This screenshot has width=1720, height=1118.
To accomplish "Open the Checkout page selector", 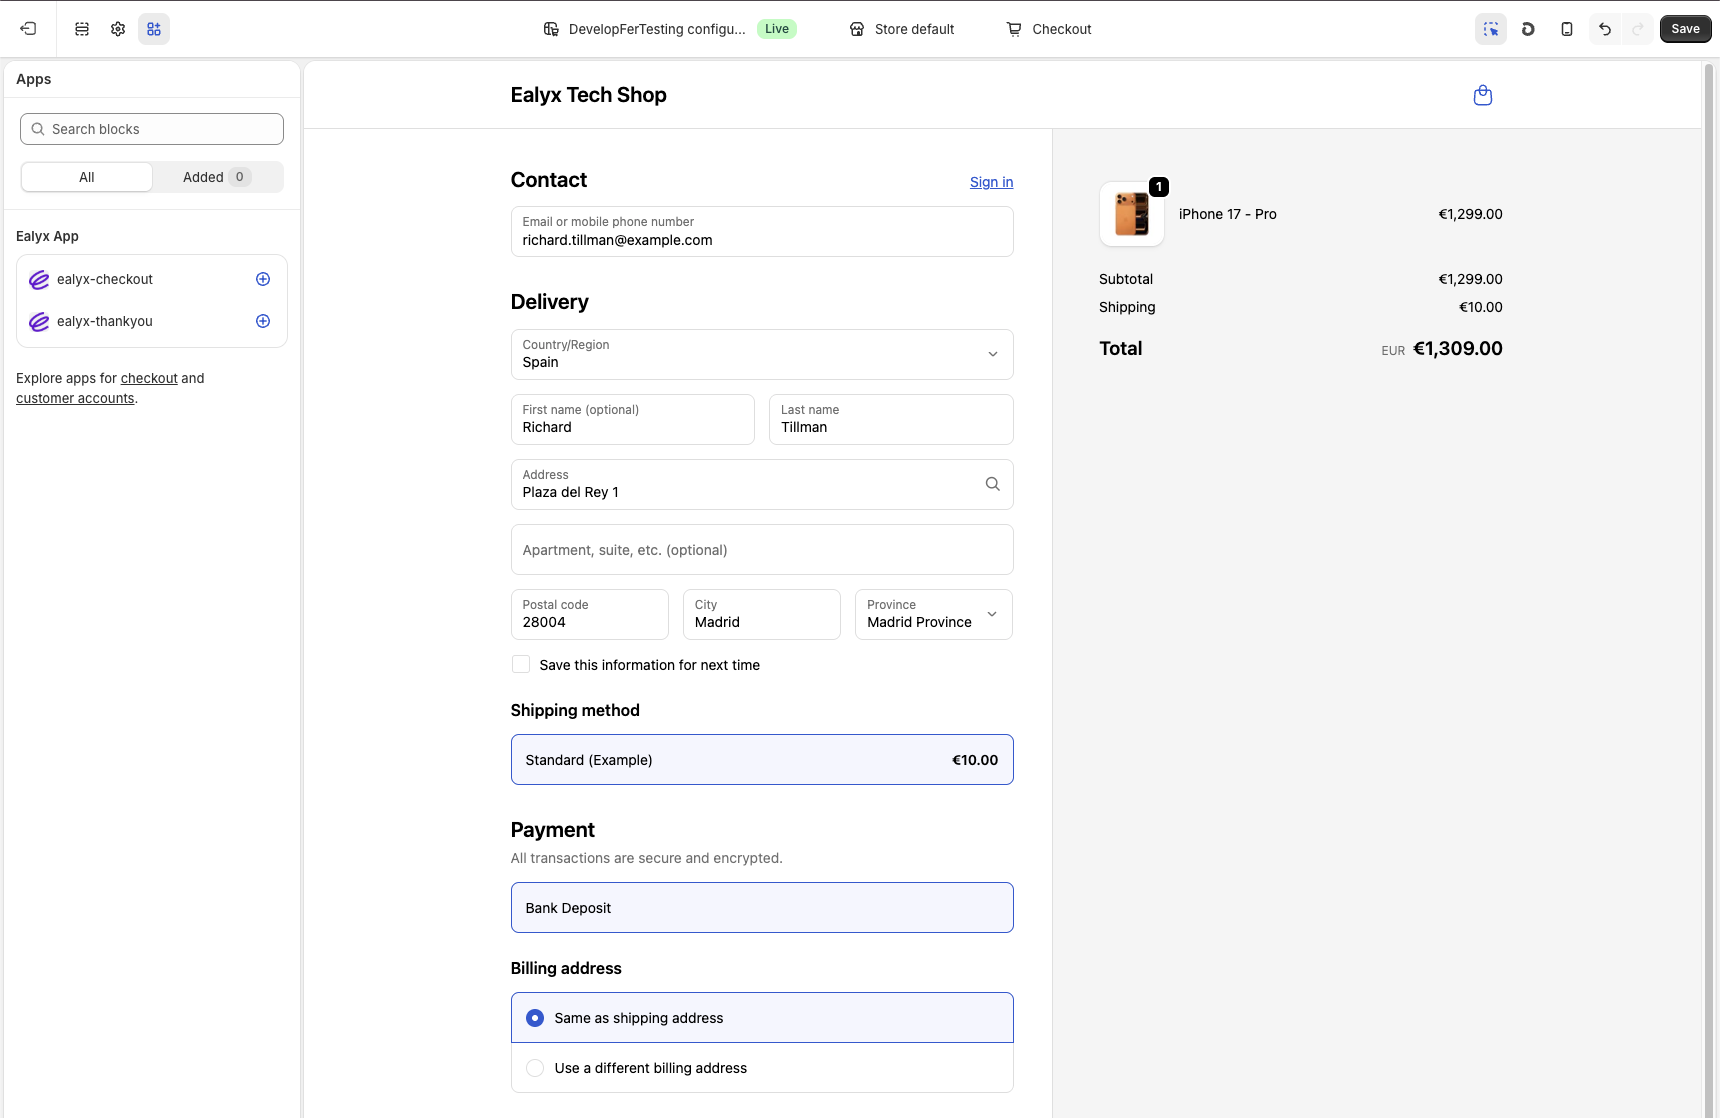I will 1048,29.
